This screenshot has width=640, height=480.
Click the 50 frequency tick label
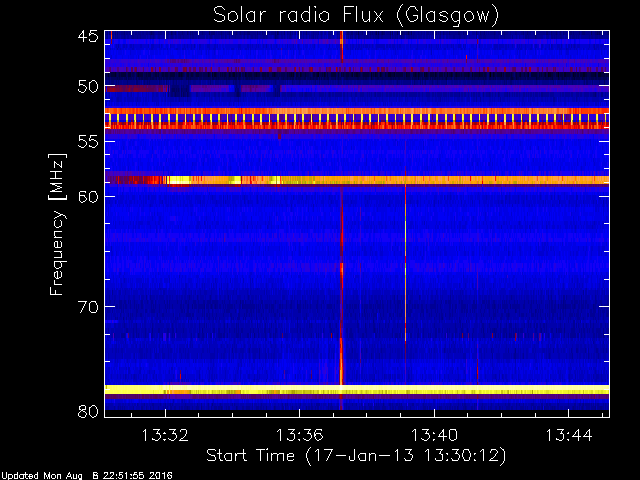pos(88,87)
